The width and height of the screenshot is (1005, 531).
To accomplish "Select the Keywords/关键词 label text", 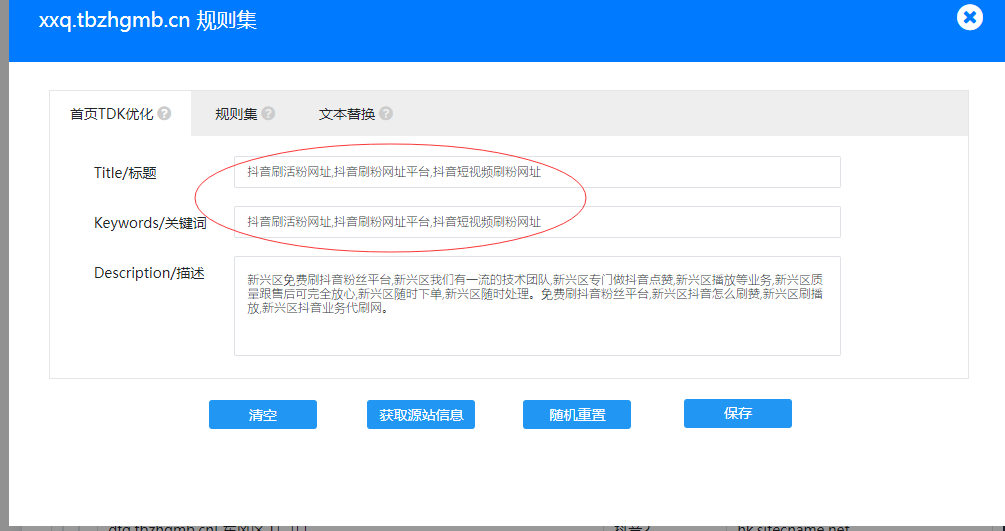I will click(150, 223).
